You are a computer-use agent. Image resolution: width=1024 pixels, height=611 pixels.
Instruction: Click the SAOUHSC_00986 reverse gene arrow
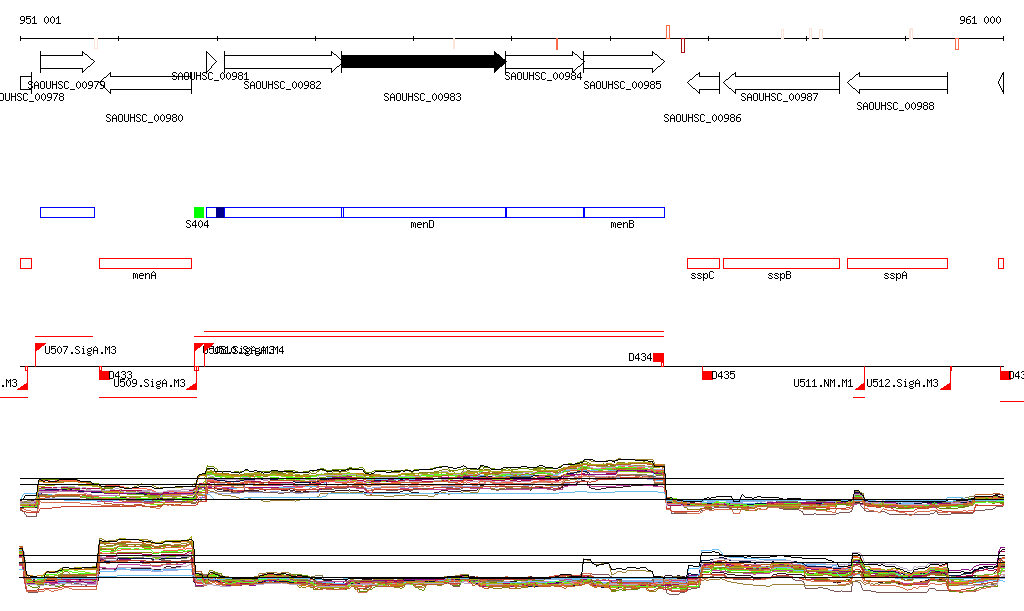click(703, 83)
